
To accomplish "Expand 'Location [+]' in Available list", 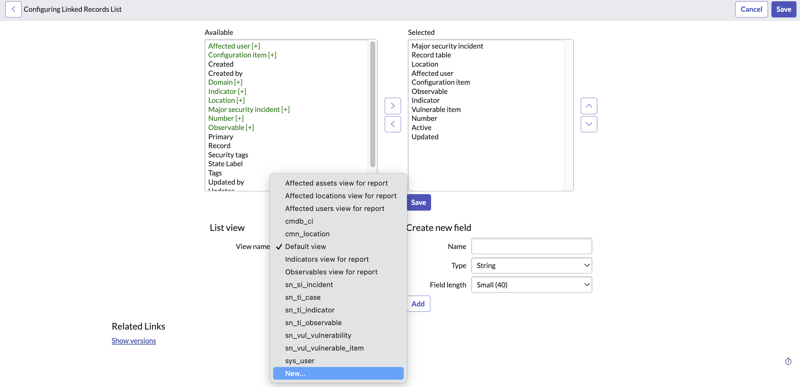I will pyautogui.click(x=227, y=100).
